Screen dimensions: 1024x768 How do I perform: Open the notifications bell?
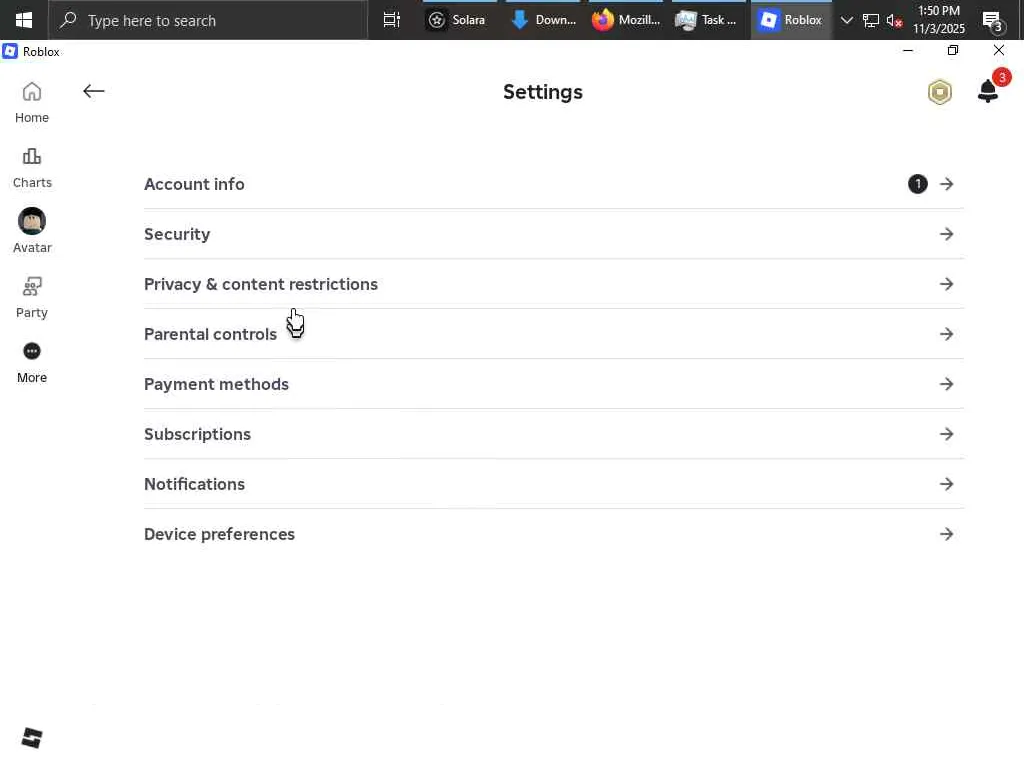[x=988, y=91]
